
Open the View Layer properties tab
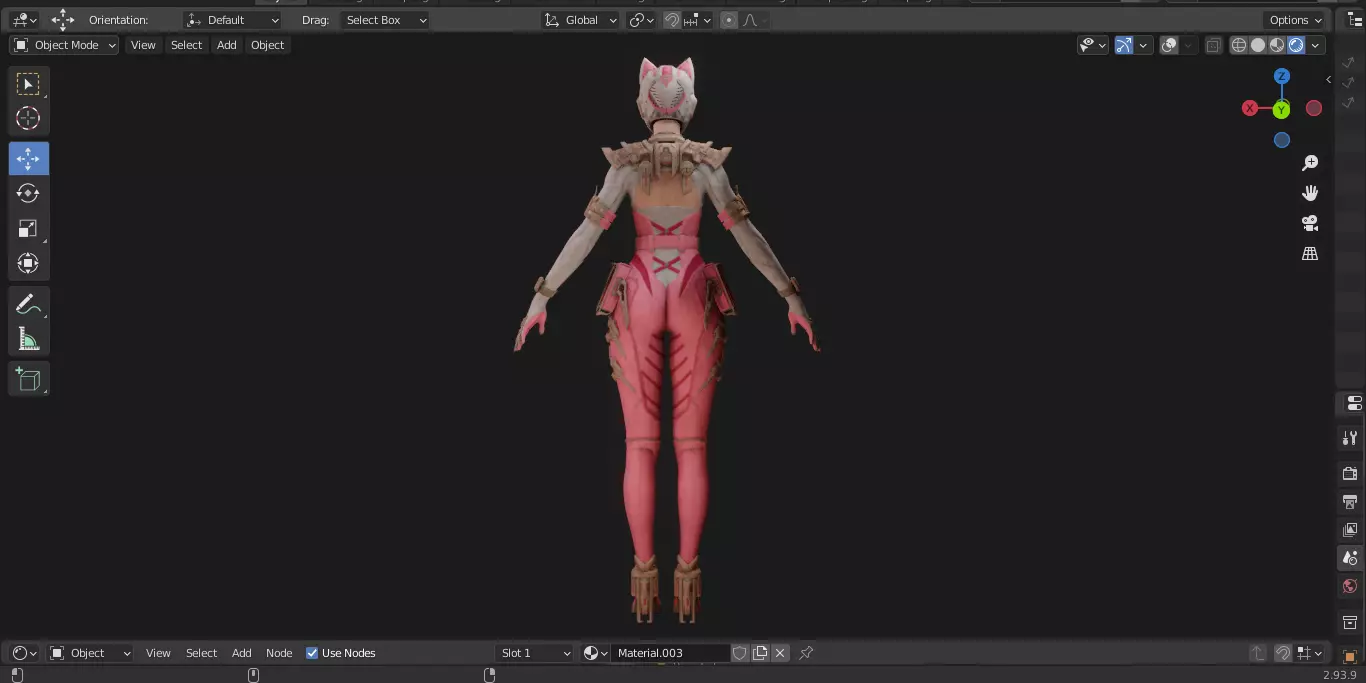tap(1350, 529)
